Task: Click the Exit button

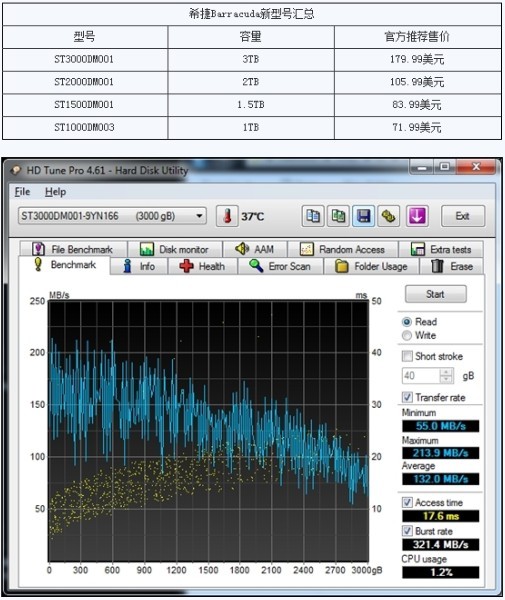Action: [x=463, y=216]
